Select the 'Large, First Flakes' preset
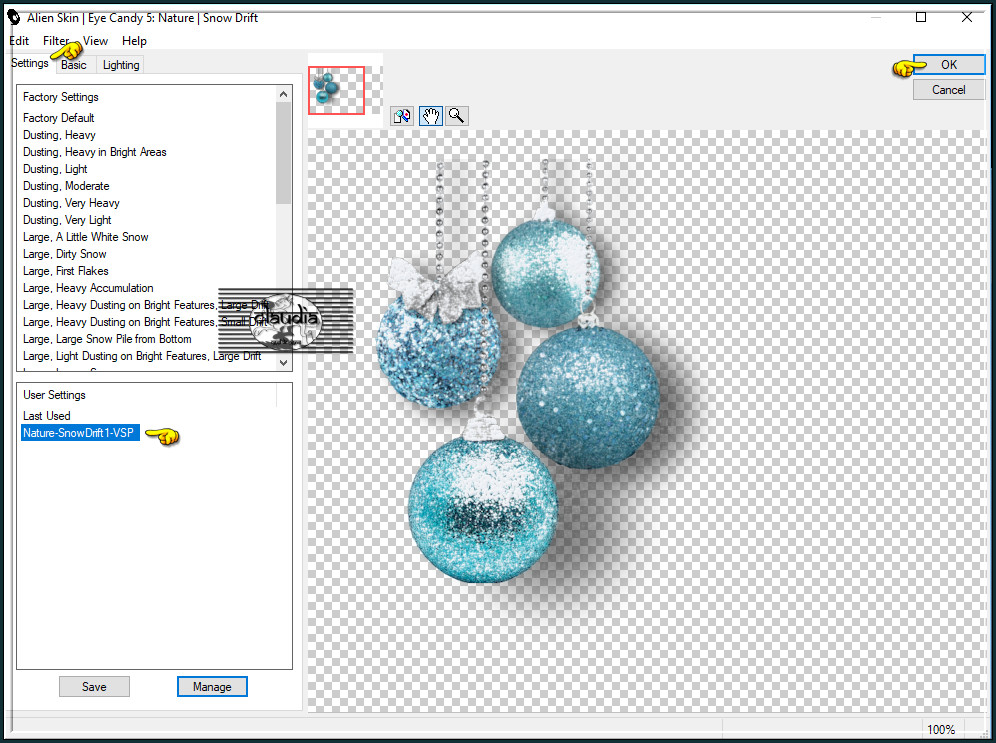The height and width of the screenshot is (743, 996). click(65, 271)
